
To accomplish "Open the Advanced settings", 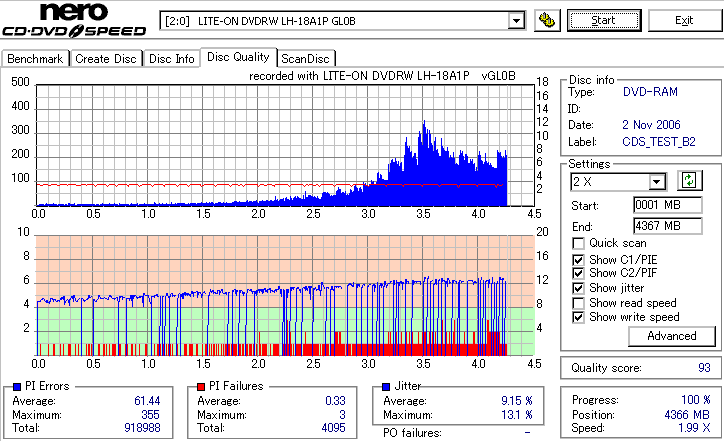I will click(x=672, y=336).
